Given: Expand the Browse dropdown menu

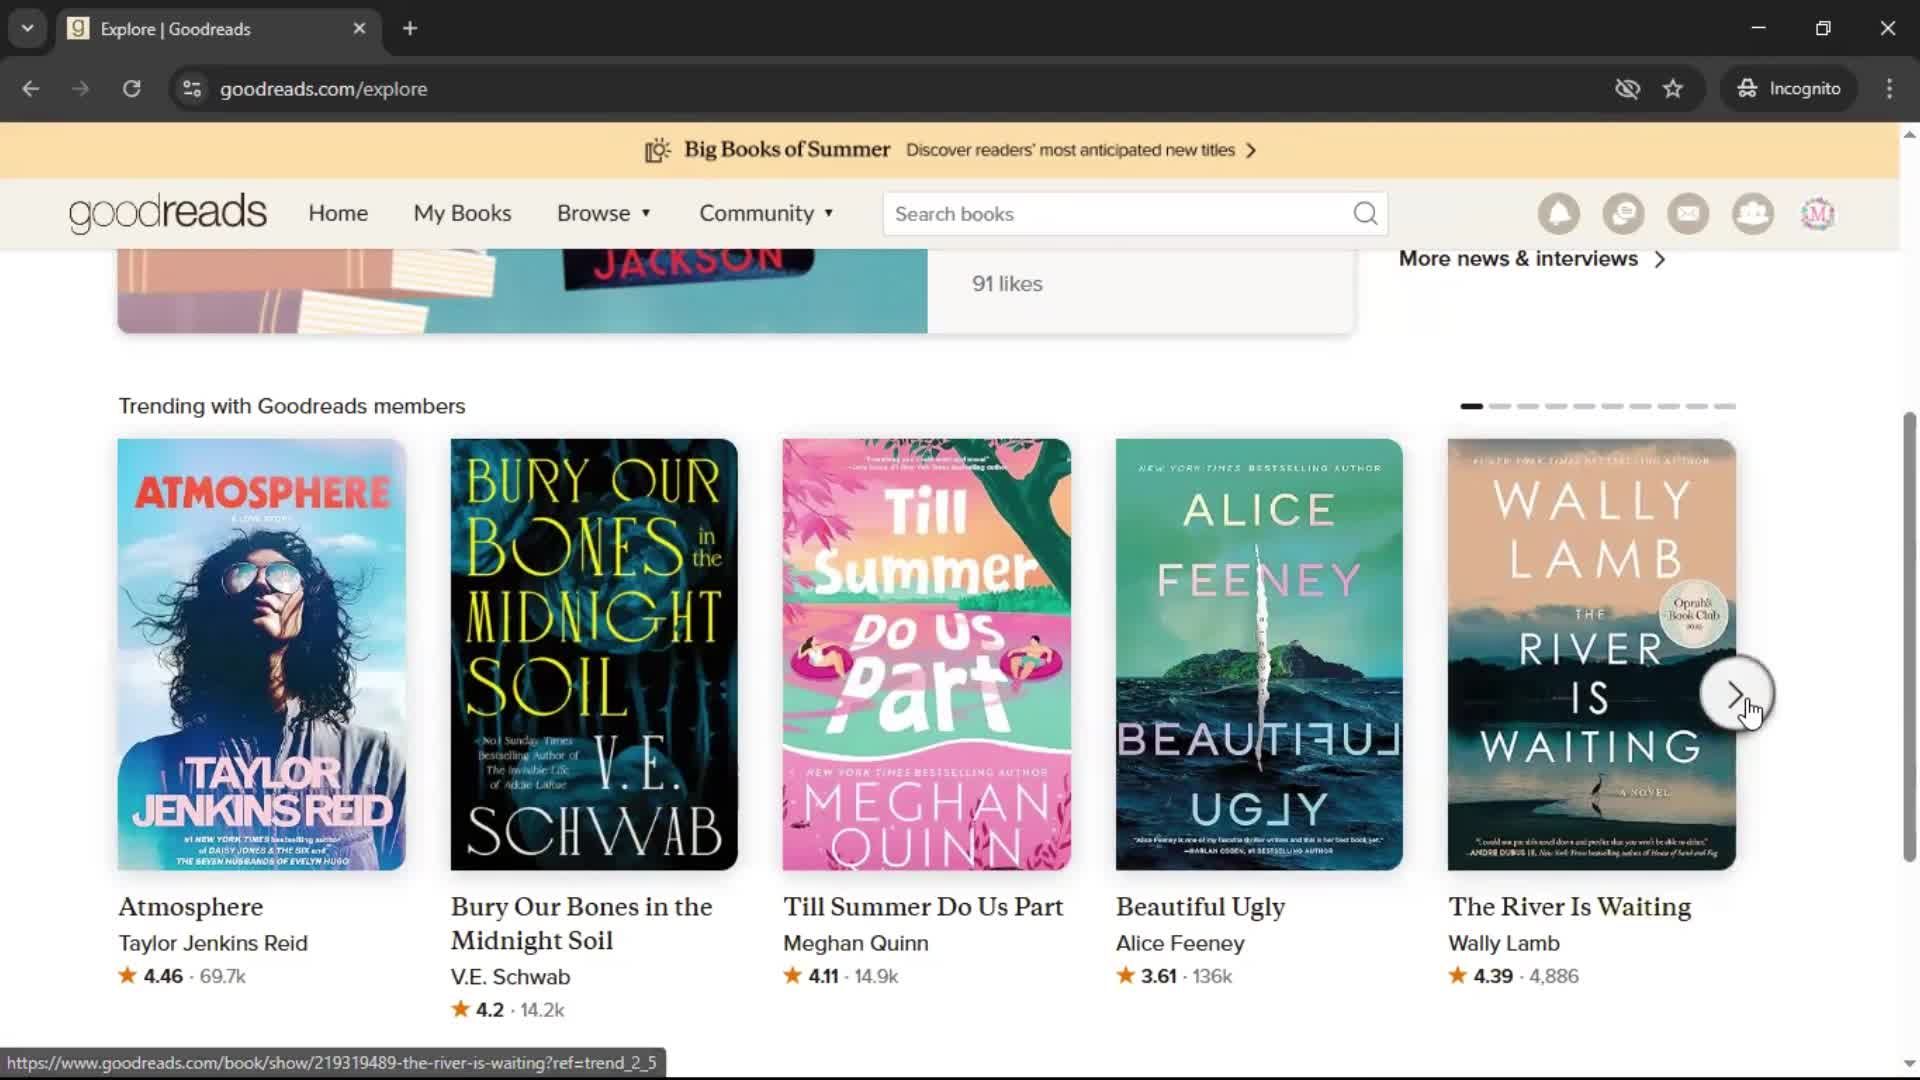Looking at the screenshot, I should click(x=604, y=214).
